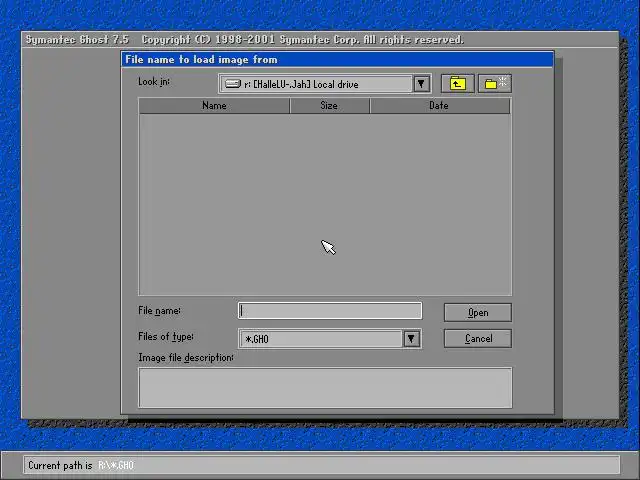This screenshot has height=480, width=640.
Task: Sort by the Date column header
Action: (x=439, y=106)
